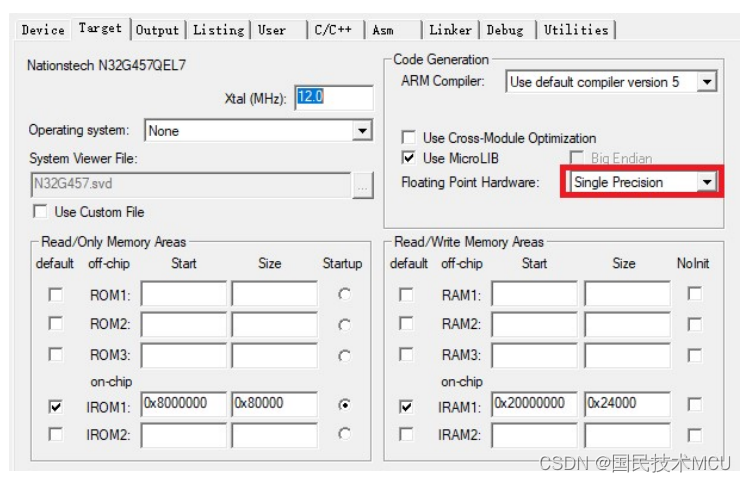
Task: Check the ROM2 default checkbox
Action: 56,324
